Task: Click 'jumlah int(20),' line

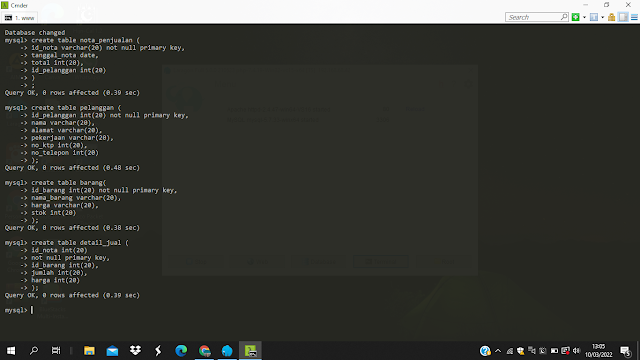Action: [59, 273]
